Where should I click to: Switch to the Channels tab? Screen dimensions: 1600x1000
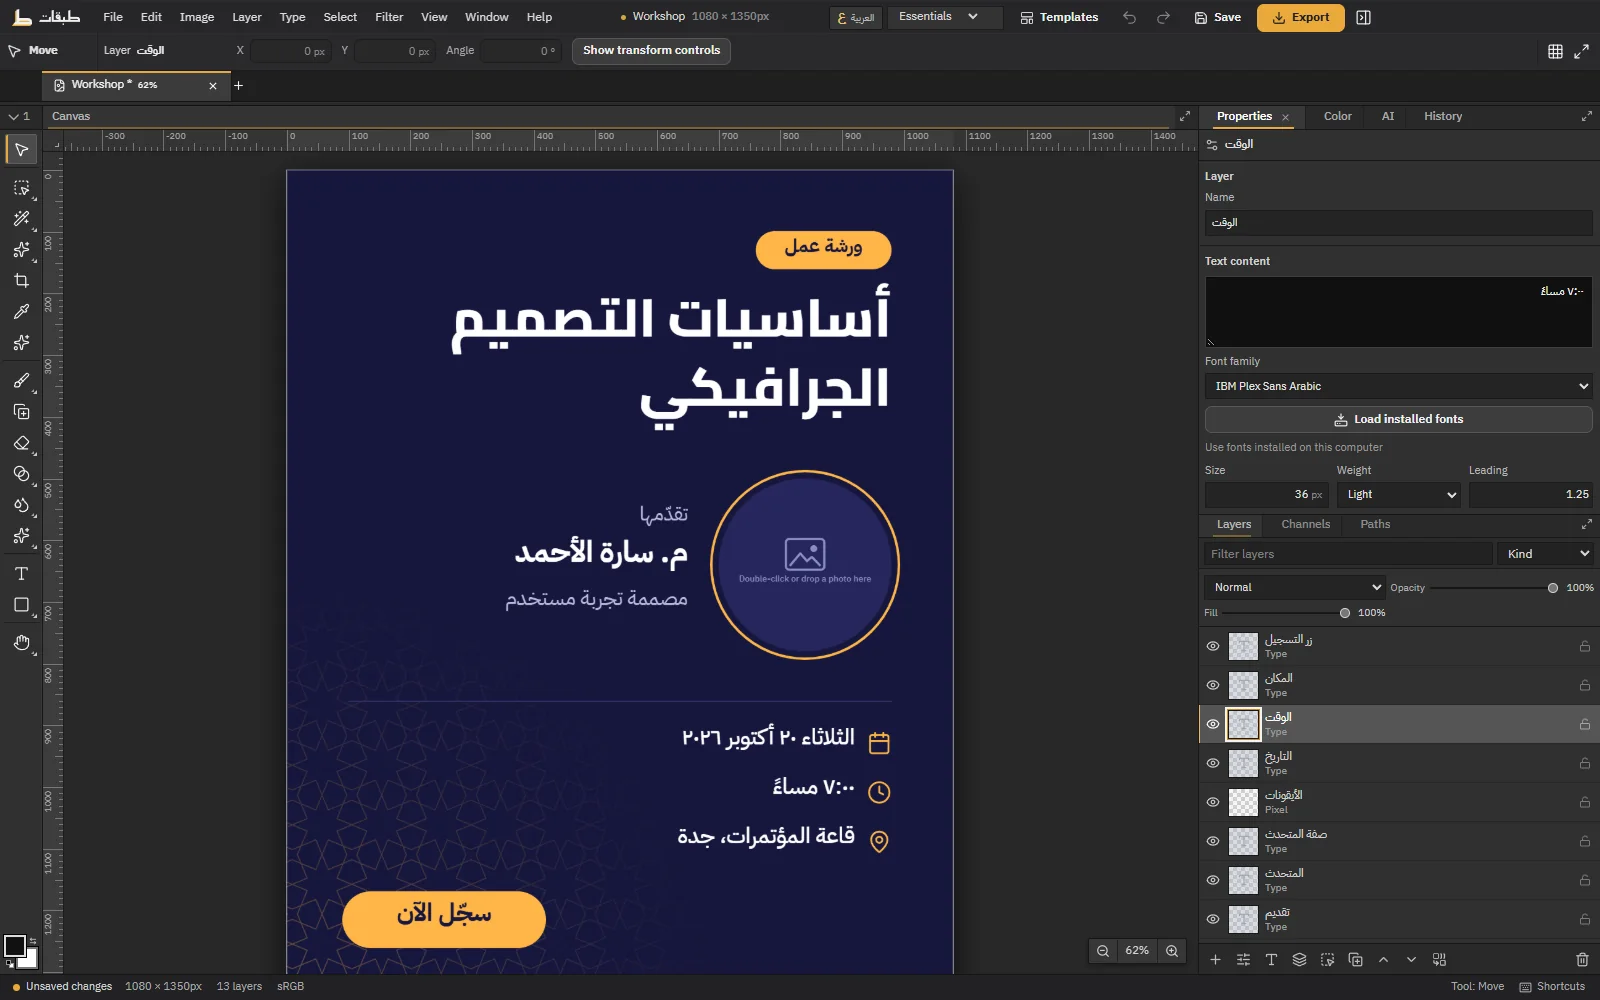(1305, 524)
